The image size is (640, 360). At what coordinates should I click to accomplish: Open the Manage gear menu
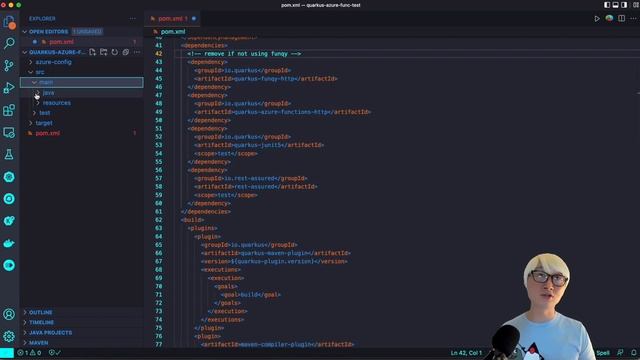click(9, 336)
